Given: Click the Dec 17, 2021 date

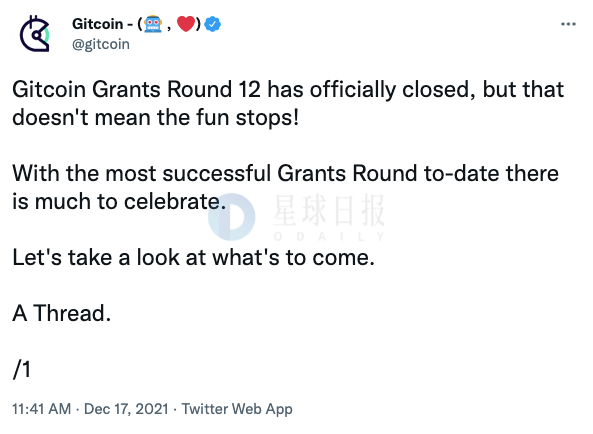Looking at the screenshot, I should pyautogui.click(x=126, y=409).
